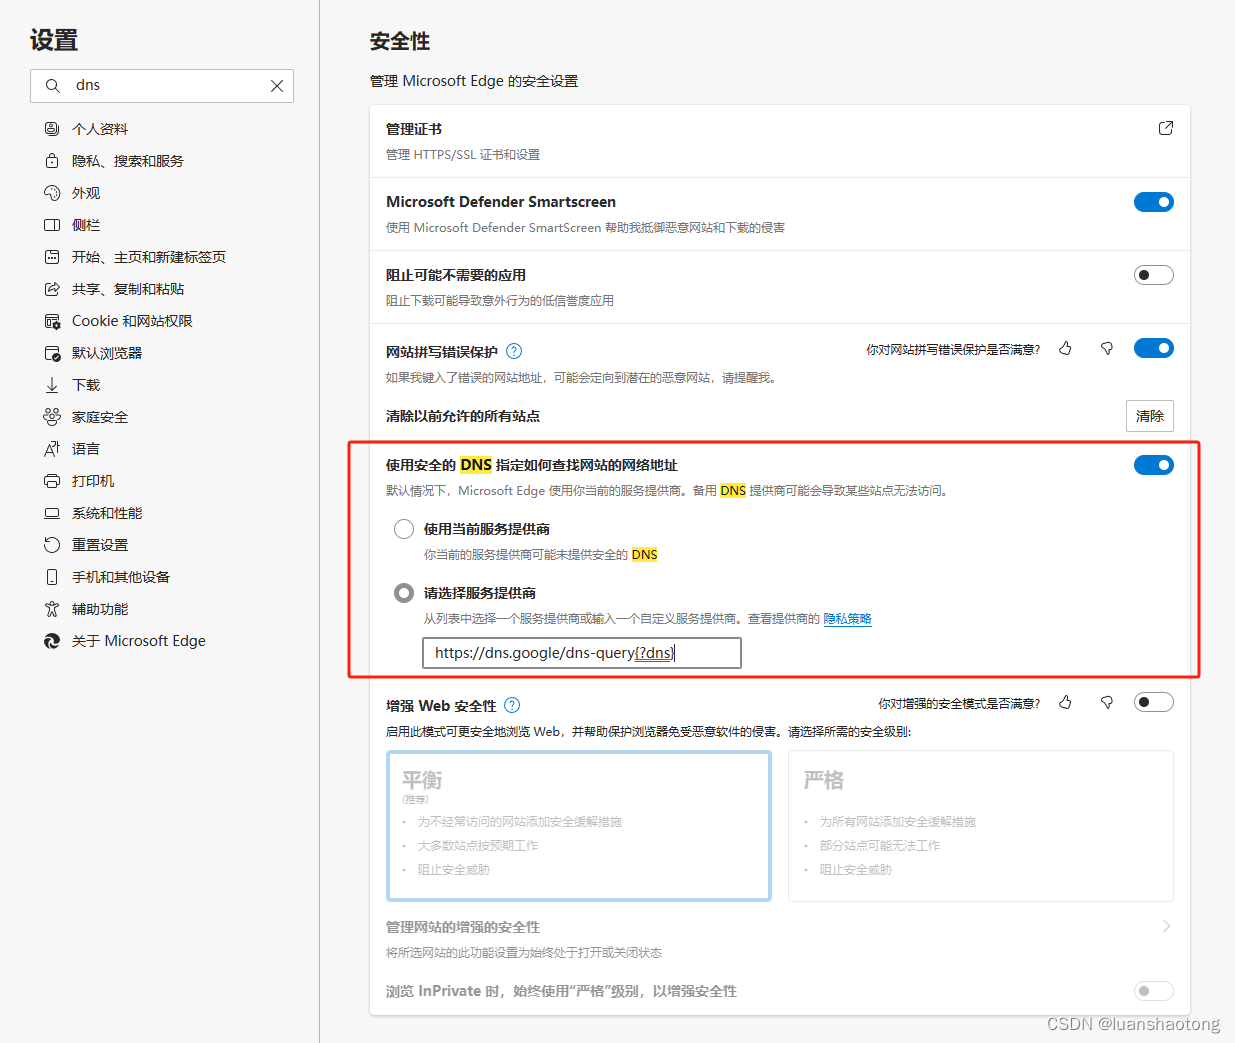The width and height of the screenshot is (1235, 1043).
Task: Click the dns settings search field
Action: tap(162, 86)
